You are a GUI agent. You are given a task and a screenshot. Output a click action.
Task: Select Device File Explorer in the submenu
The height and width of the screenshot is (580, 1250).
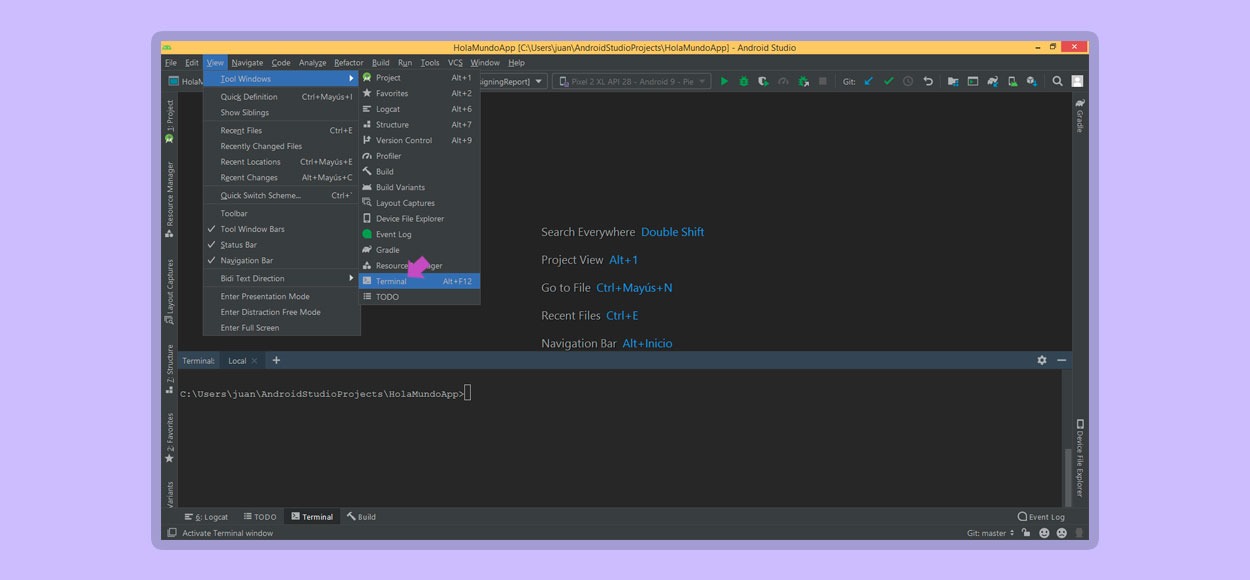[420, 218]
